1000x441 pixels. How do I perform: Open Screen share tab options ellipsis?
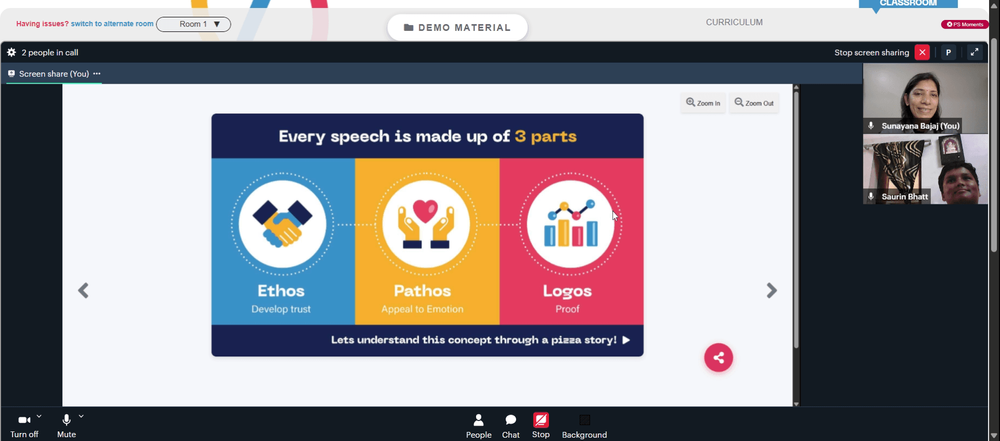(96, 73)
